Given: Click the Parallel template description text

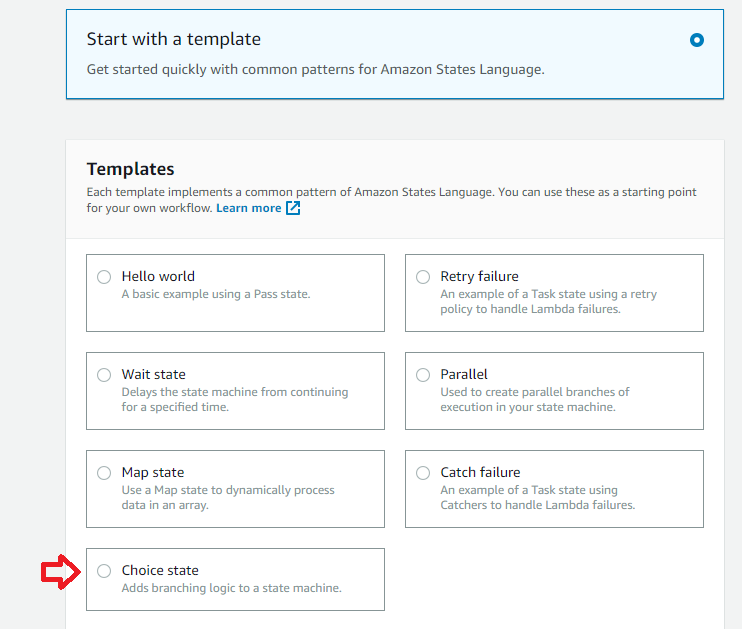Looking at the screenshot, I should pos(535,400).
